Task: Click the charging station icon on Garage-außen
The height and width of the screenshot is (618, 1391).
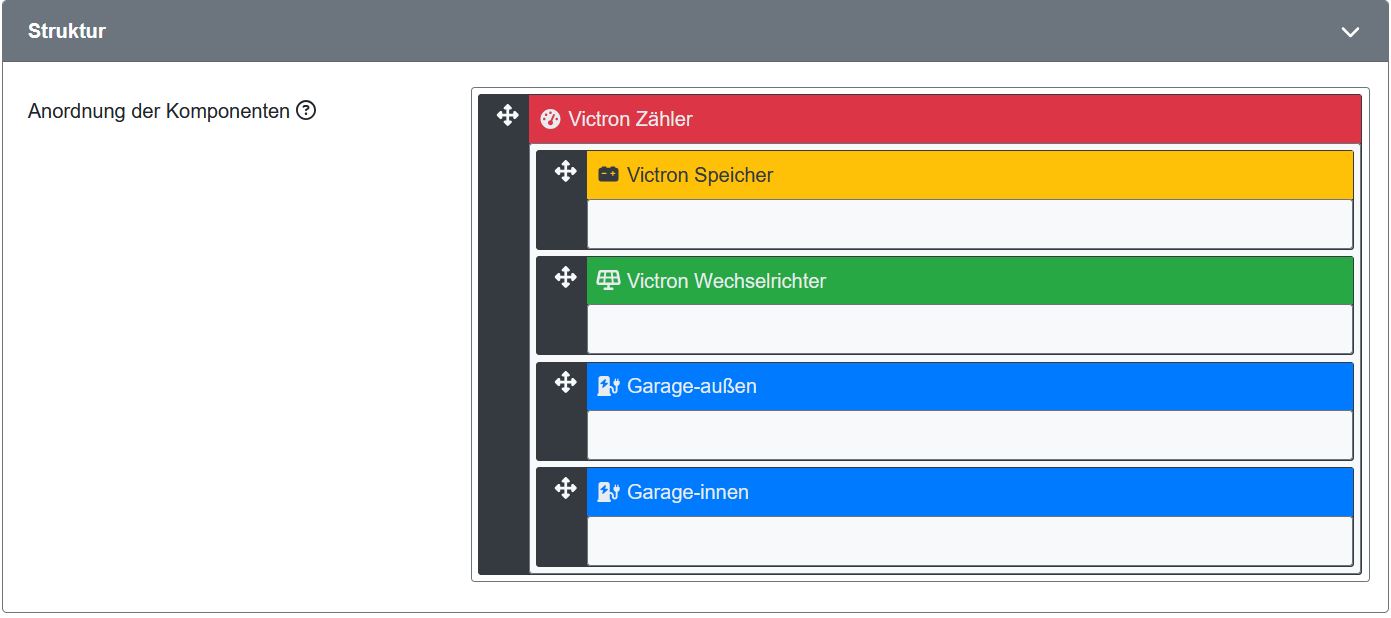Action: tap(608, 386)
